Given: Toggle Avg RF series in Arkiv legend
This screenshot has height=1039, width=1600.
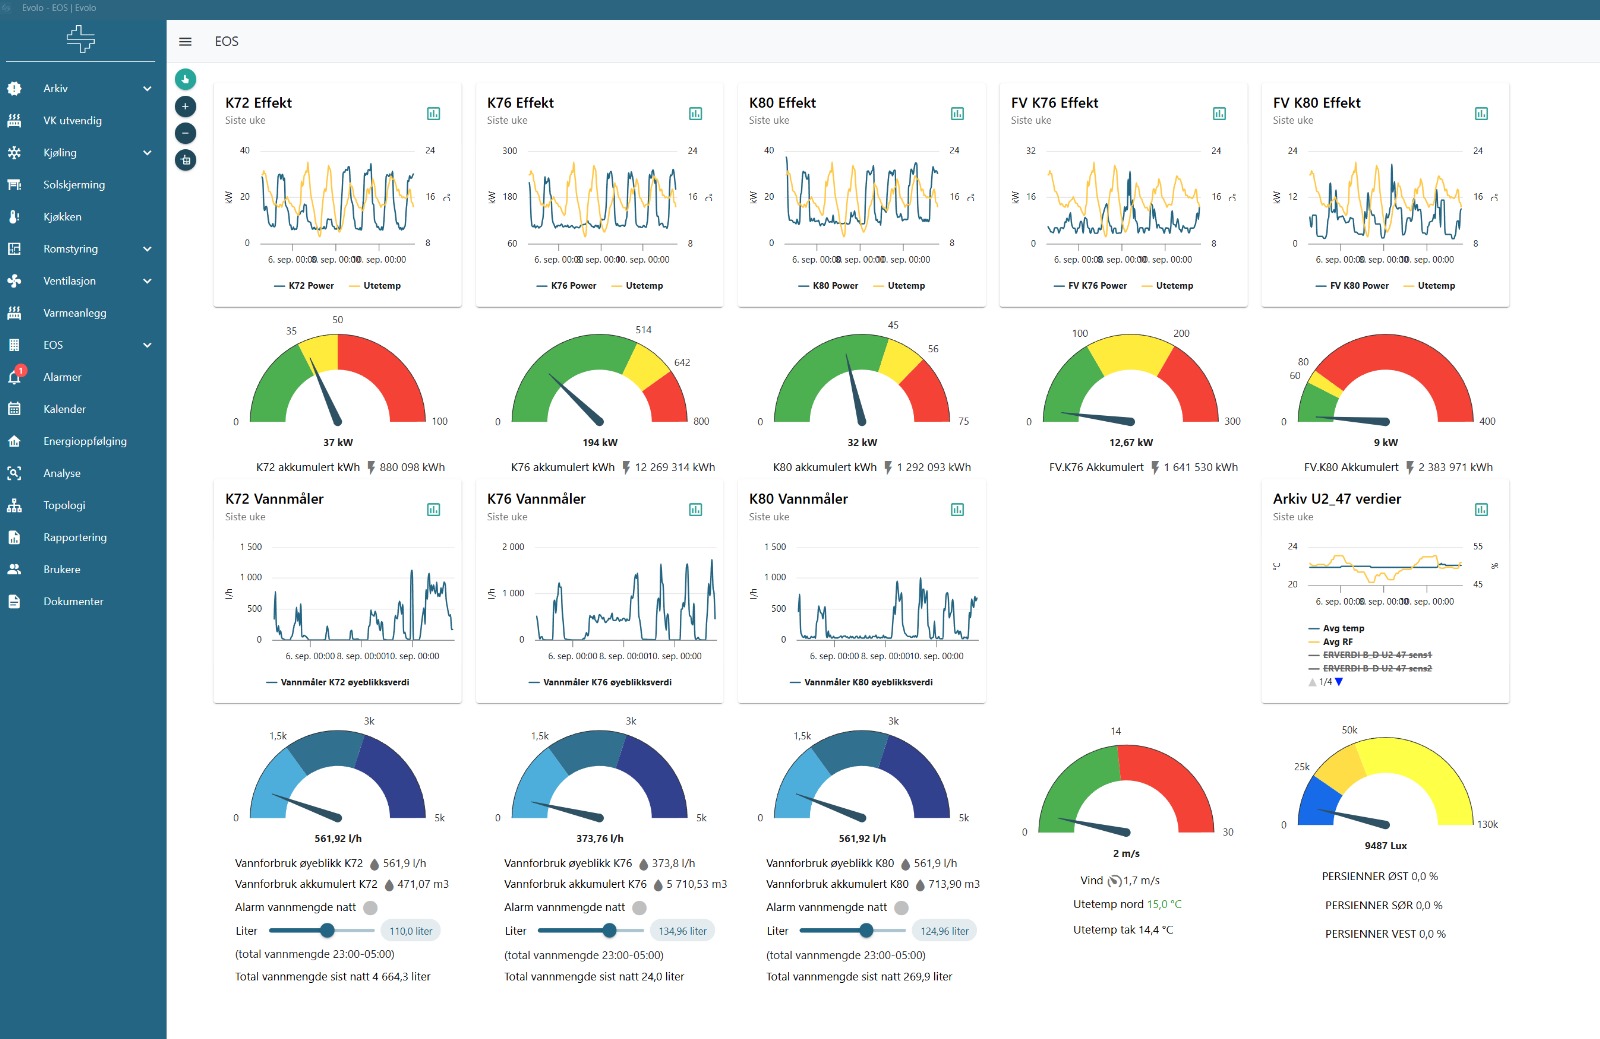Looking at the screenshot, I should pyautogui.click(x=1337, y=642).
